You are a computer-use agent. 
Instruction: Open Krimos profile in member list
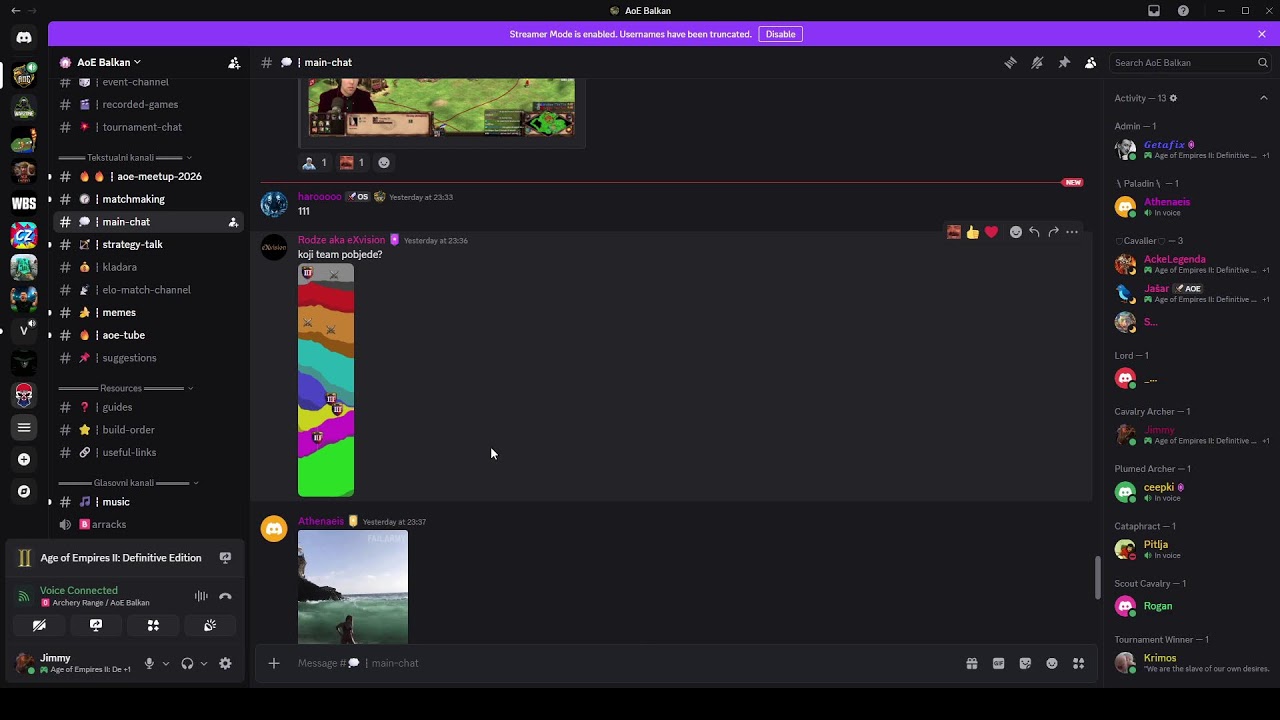coord(1190,663)
